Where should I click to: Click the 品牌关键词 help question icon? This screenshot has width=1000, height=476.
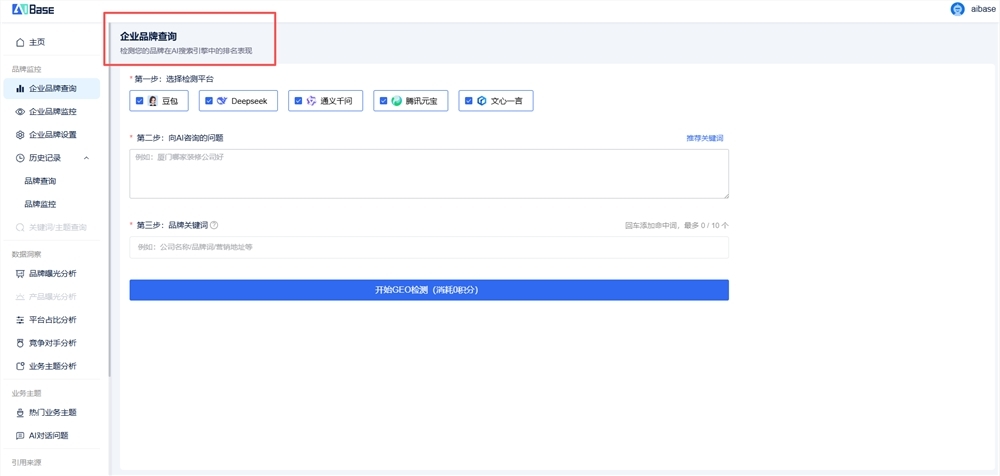pyautogui.click(x=214, y=225)
